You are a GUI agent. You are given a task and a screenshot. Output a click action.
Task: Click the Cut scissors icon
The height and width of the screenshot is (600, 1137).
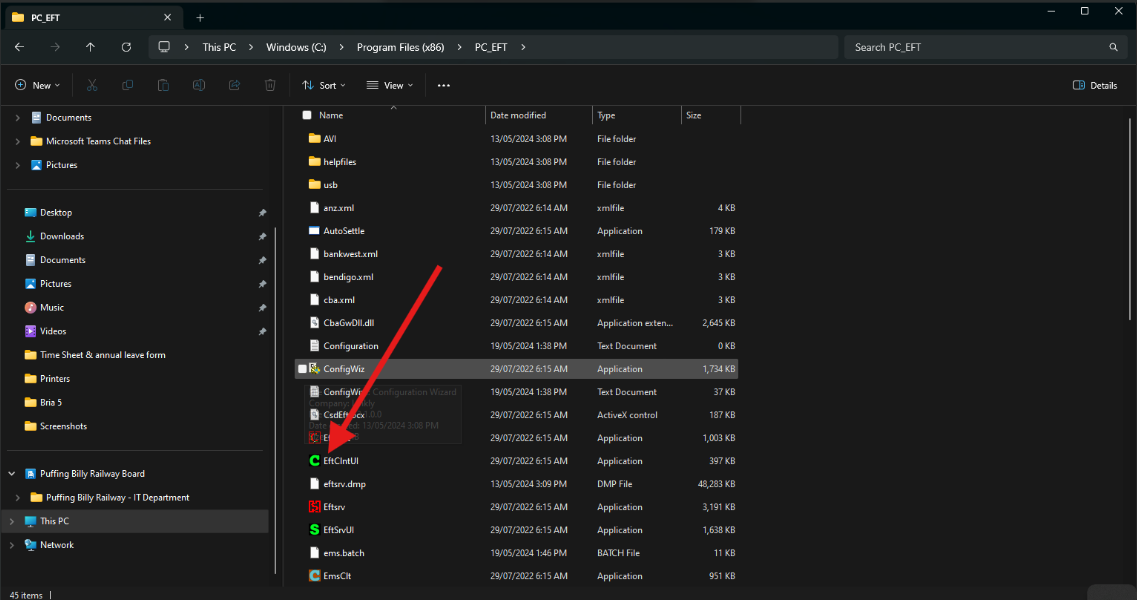(92, 86)
